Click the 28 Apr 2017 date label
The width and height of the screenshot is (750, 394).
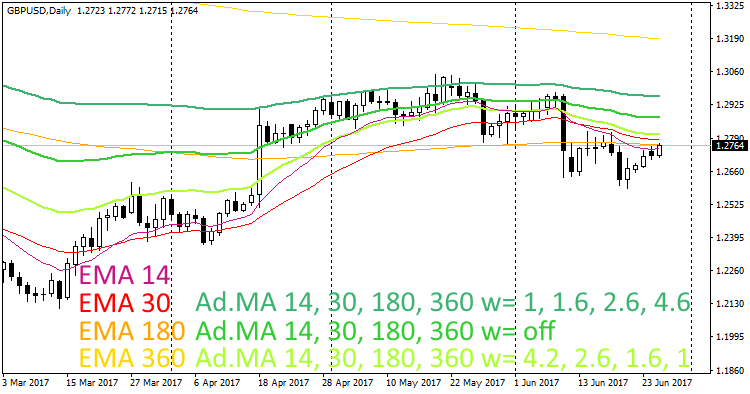coord(347,383)
